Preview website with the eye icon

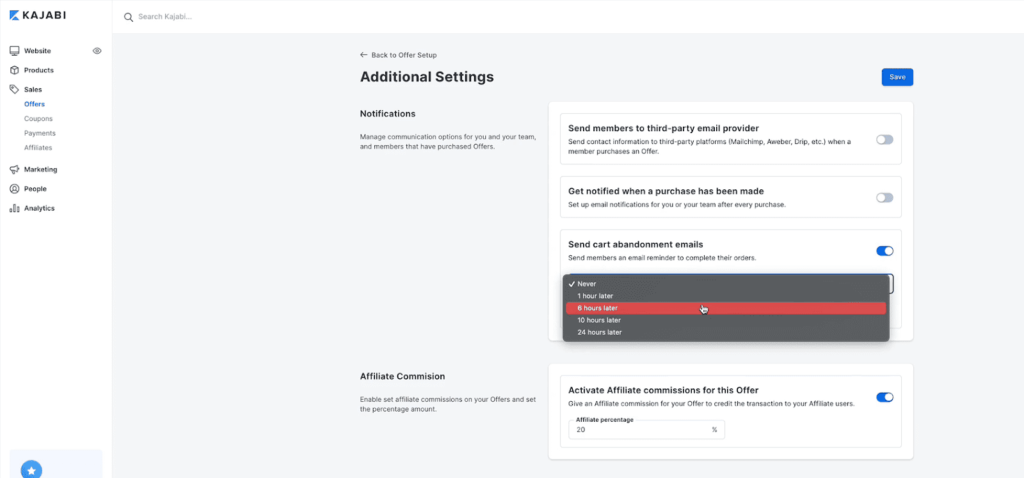click(x=97, y=50)
